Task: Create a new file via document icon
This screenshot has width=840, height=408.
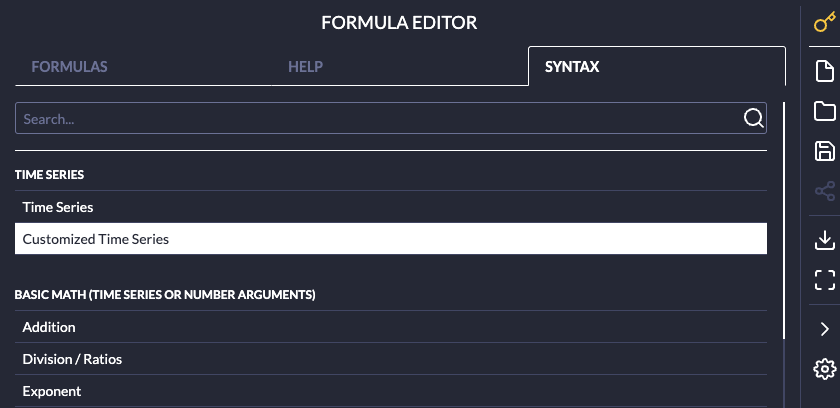Action: 824,71
